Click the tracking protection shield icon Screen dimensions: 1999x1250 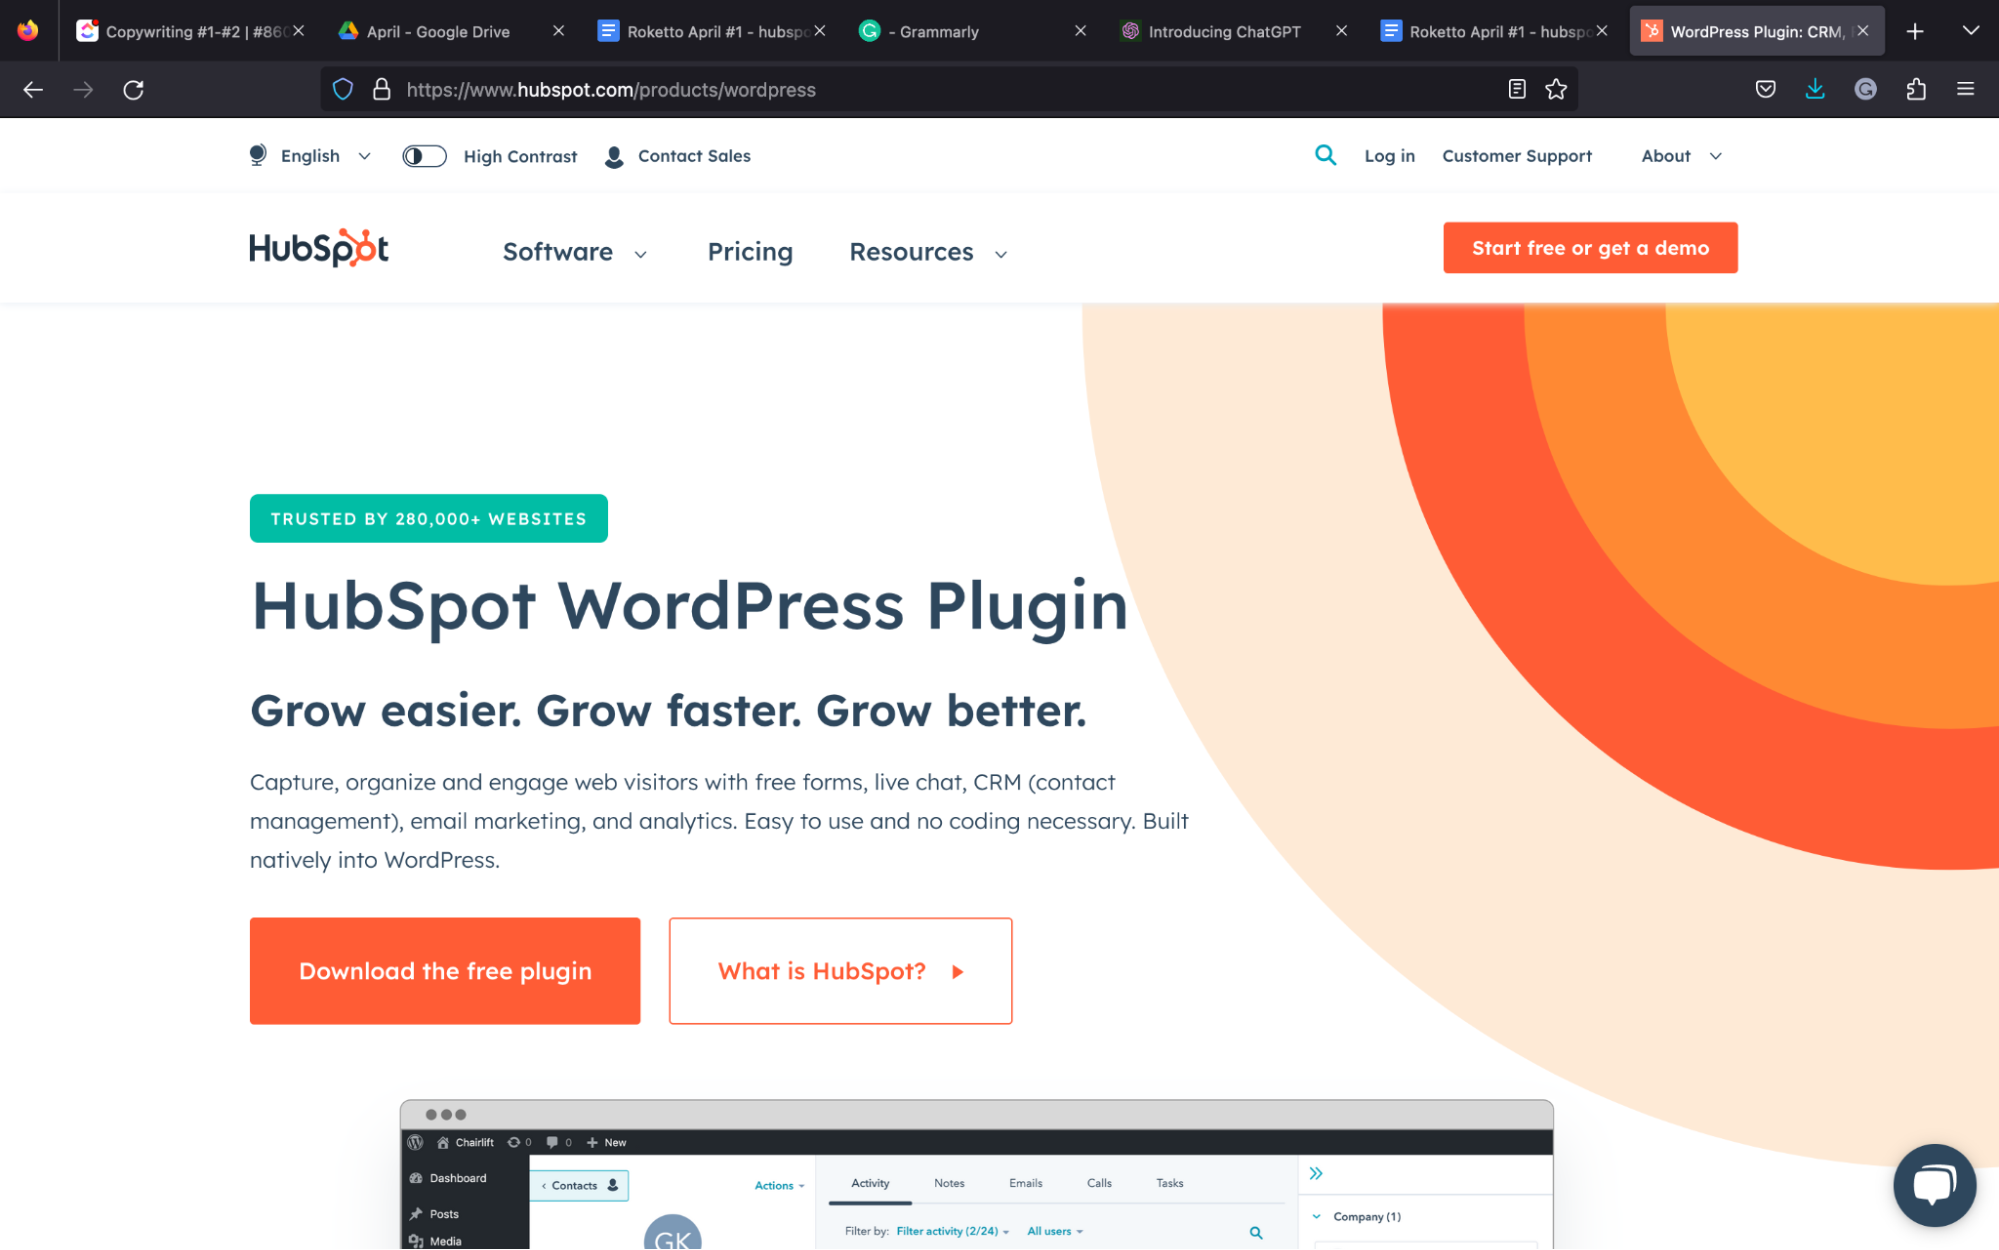pyautogui.click(x=343, y=89)
